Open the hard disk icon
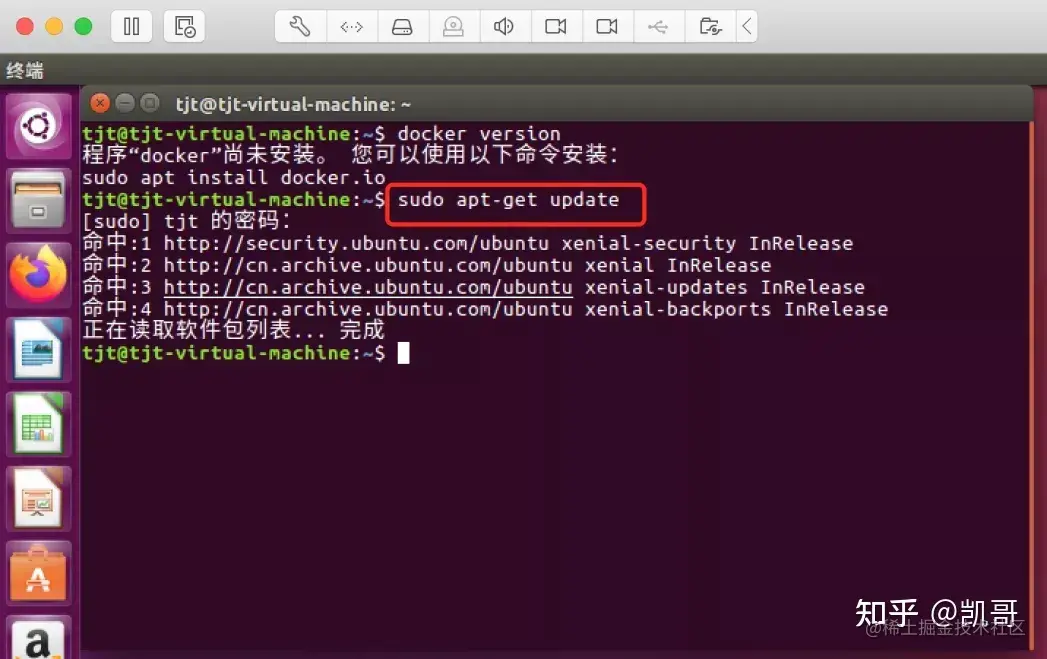The image size is (1047, 659). click(x=402, y=27)
